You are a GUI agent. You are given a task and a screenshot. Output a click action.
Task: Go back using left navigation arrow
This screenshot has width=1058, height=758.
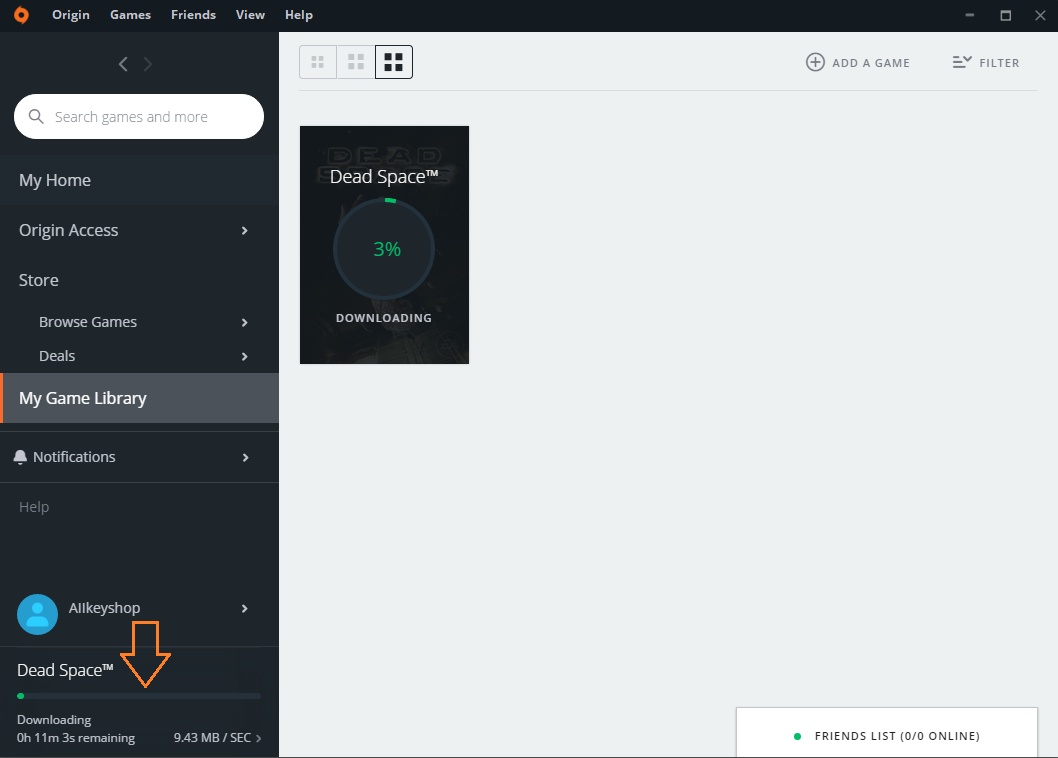click(123, 64)
